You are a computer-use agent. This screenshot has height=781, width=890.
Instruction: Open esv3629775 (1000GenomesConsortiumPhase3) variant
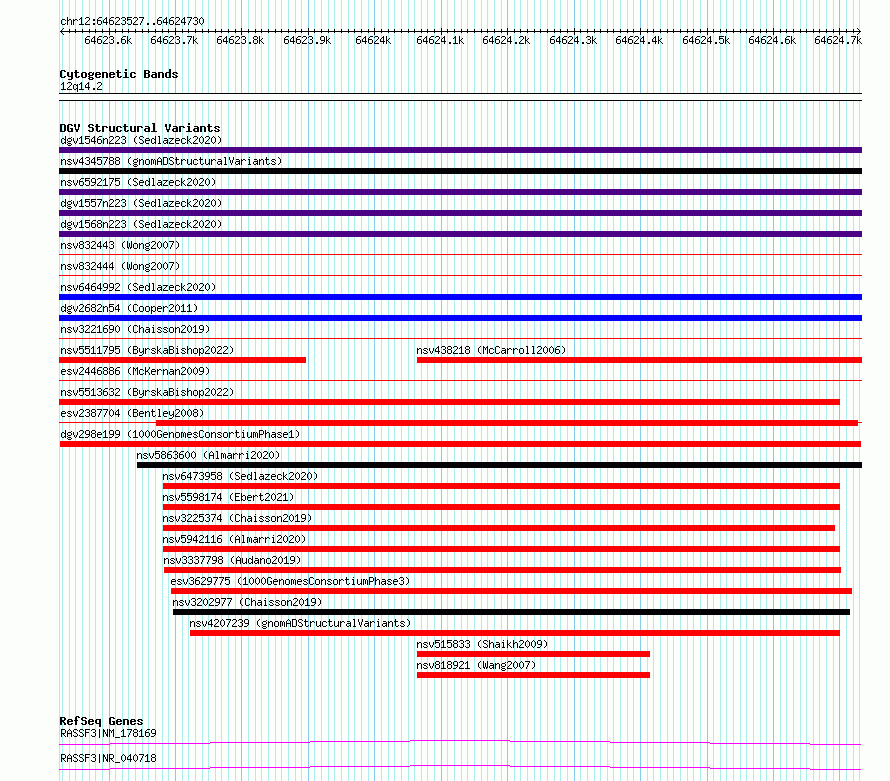[290, 581]
